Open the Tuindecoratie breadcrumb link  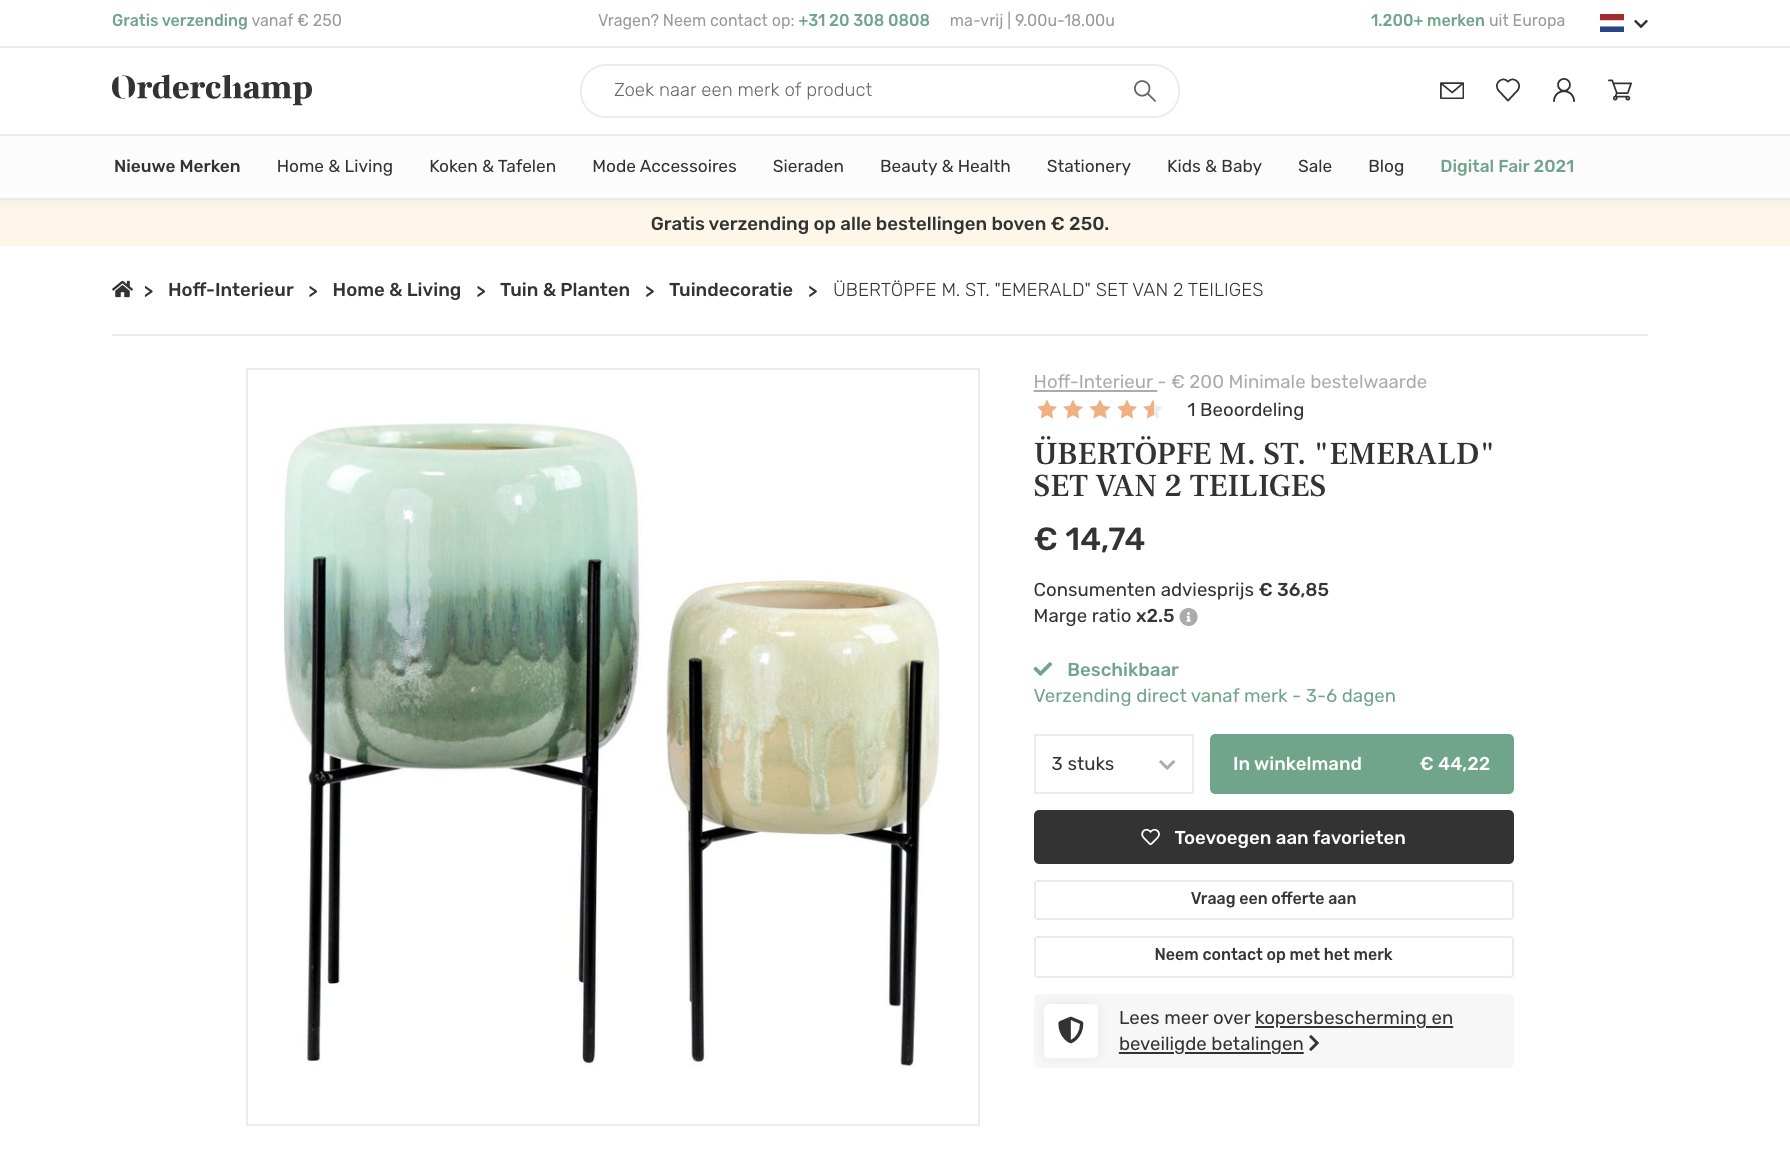pyautogui.click(x=730, y=290)
